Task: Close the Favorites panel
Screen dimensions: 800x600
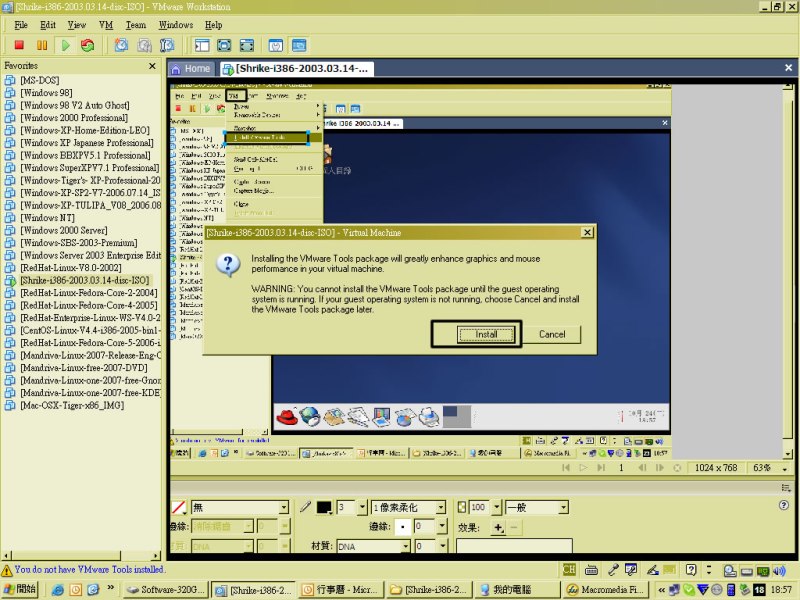Action: click(152, 66)
